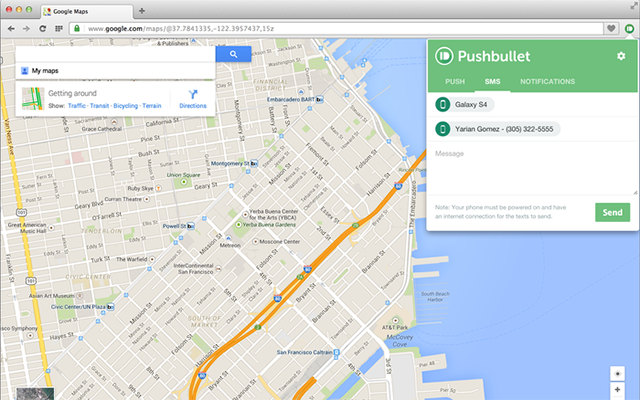Click the Grace Cathedral label
The width and height of the screenshot is (640, 400).
[x=102, y=129]
